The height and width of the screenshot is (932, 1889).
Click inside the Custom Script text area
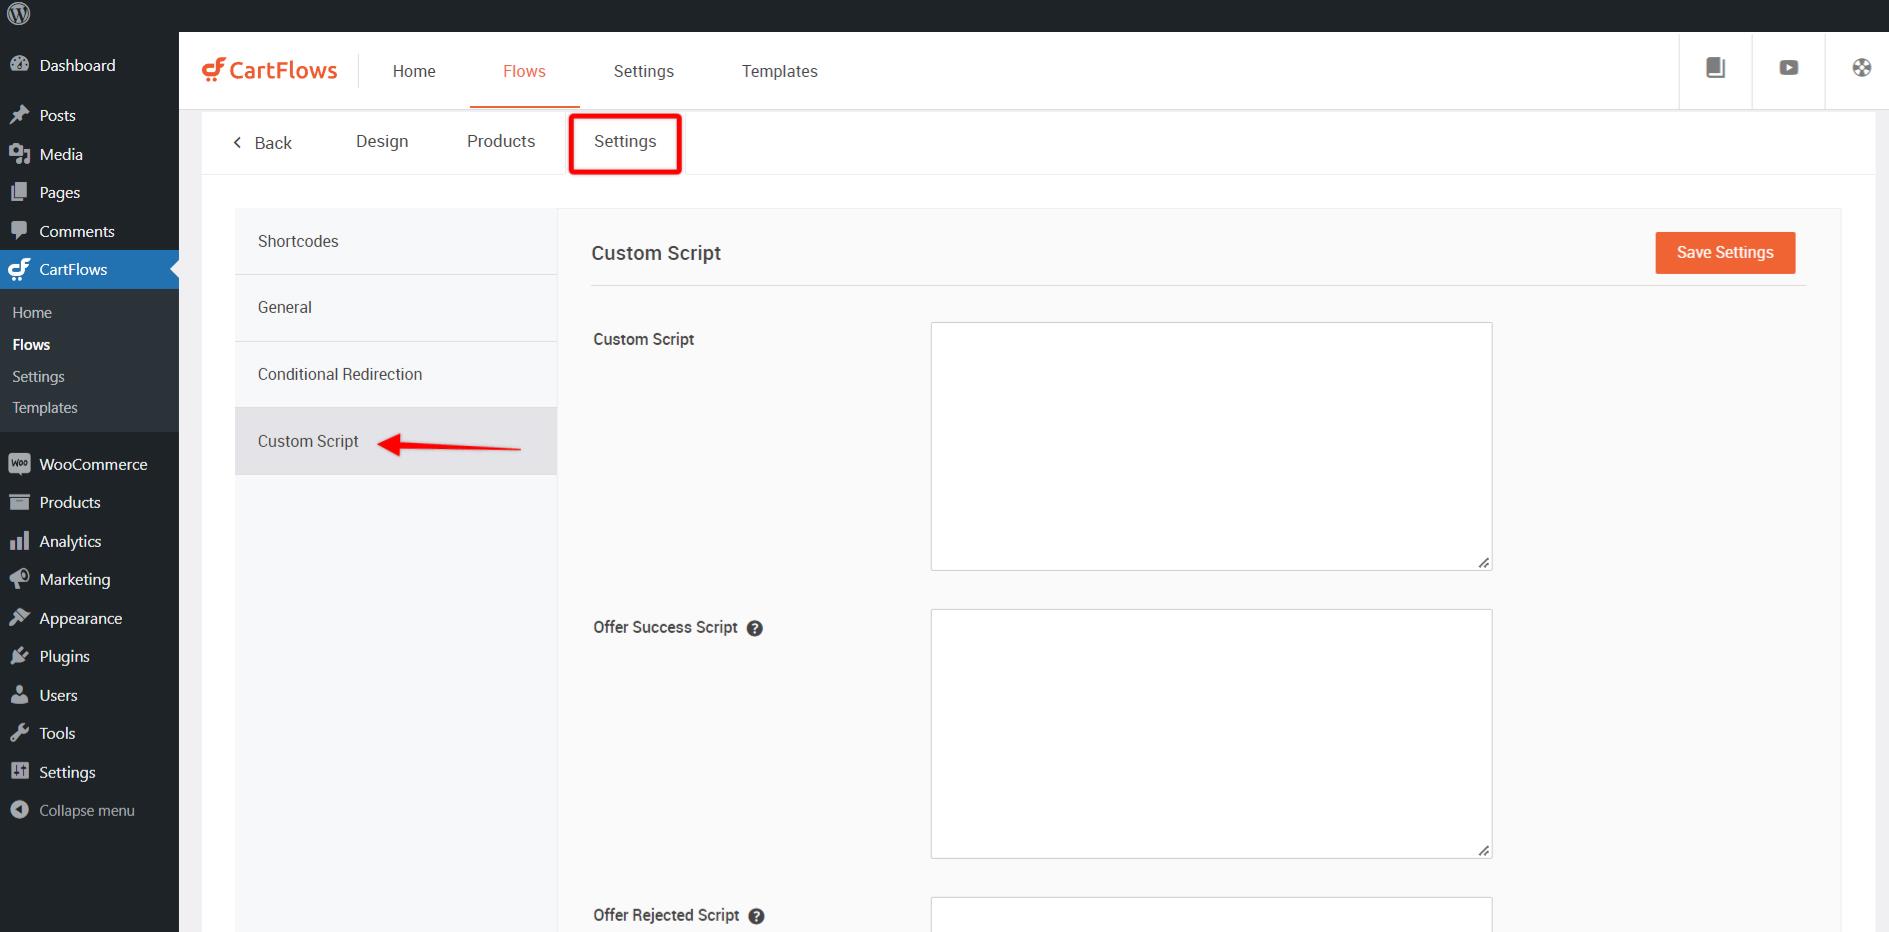1210,446
